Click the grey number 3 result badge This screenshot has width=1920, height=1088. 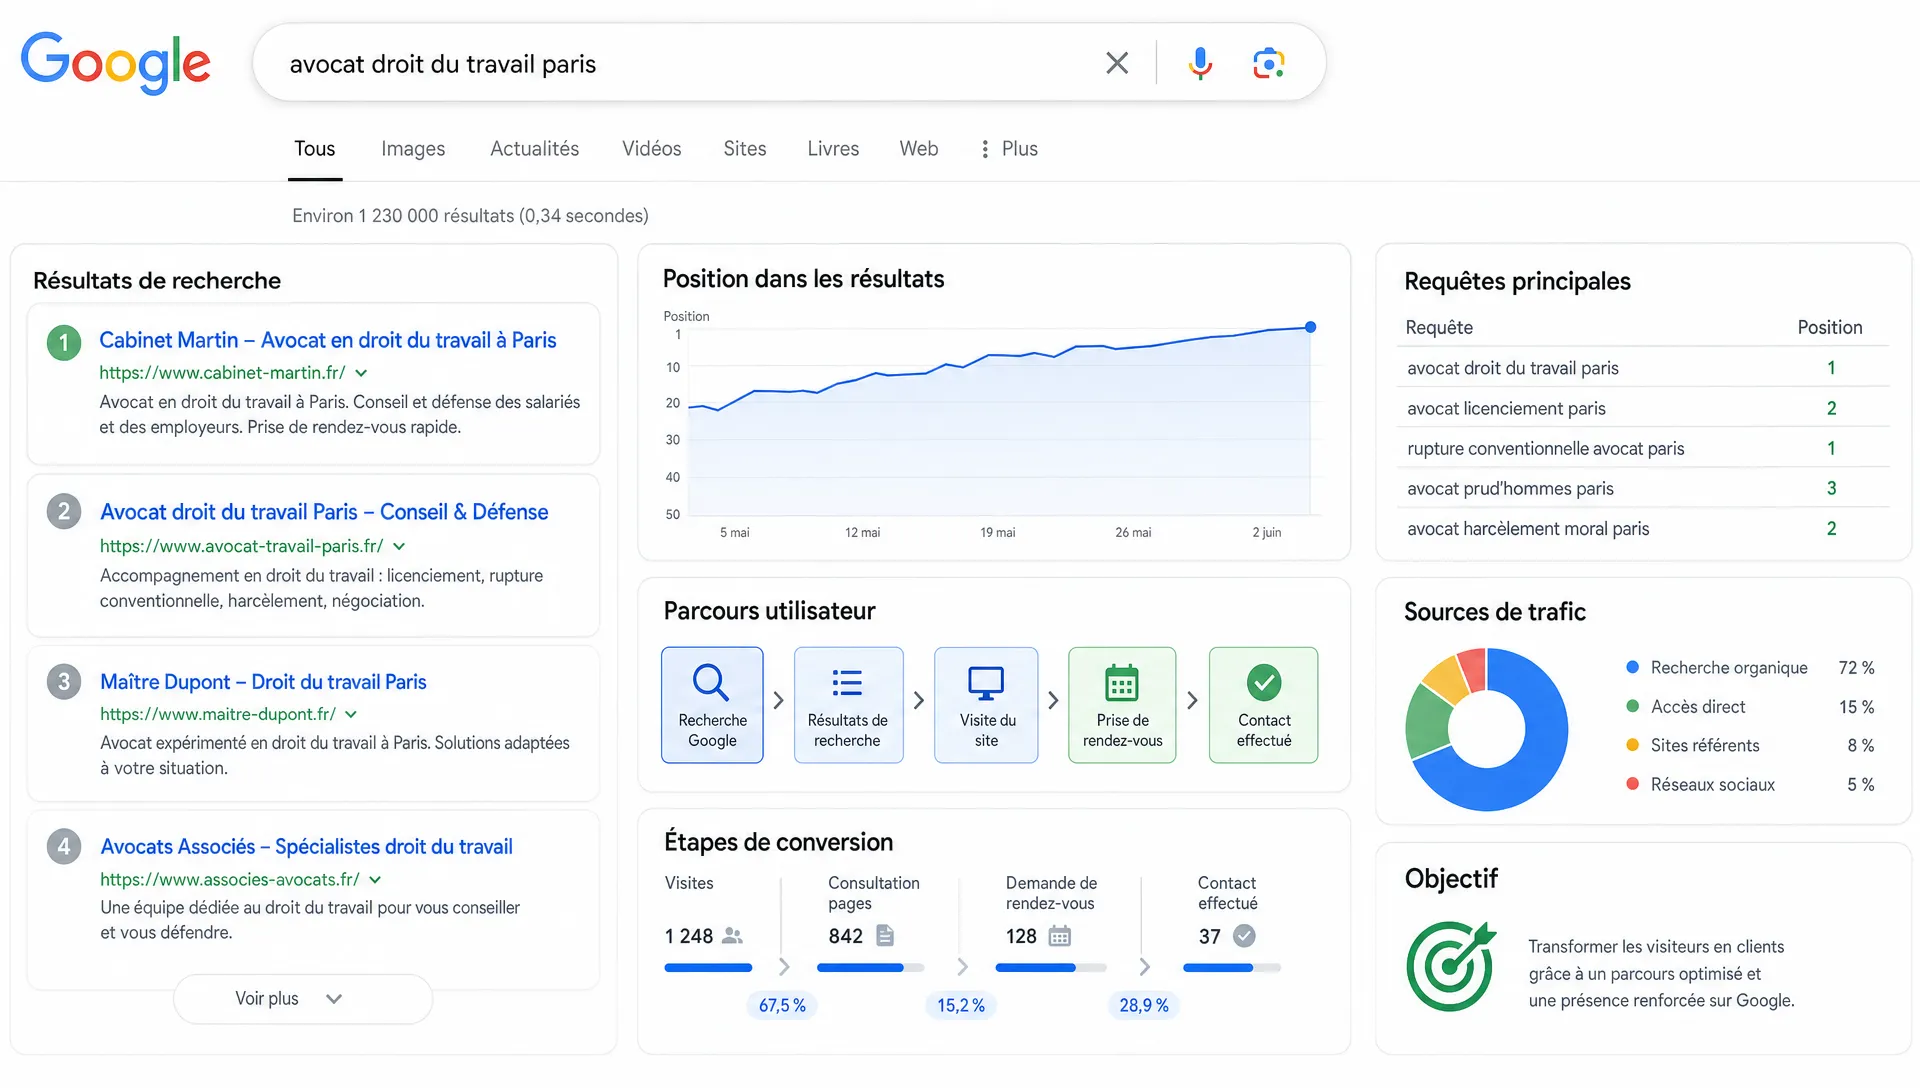tap(64, 682)
